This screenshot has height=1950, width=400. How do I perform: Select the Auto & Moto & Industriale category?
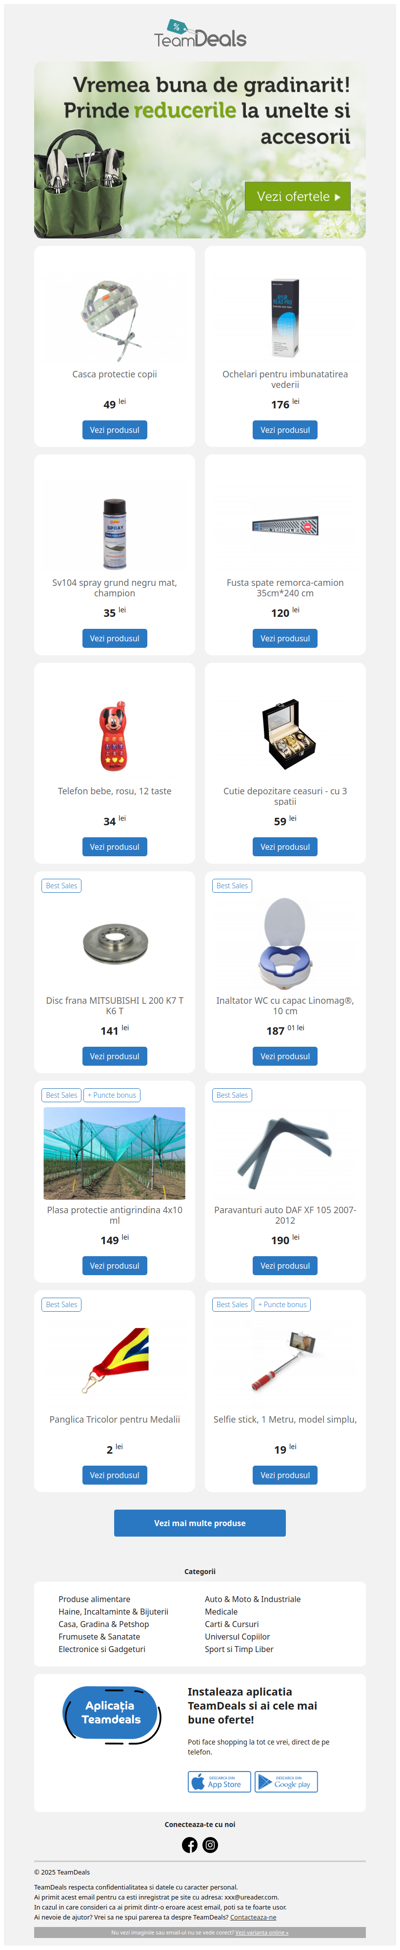253,1599
